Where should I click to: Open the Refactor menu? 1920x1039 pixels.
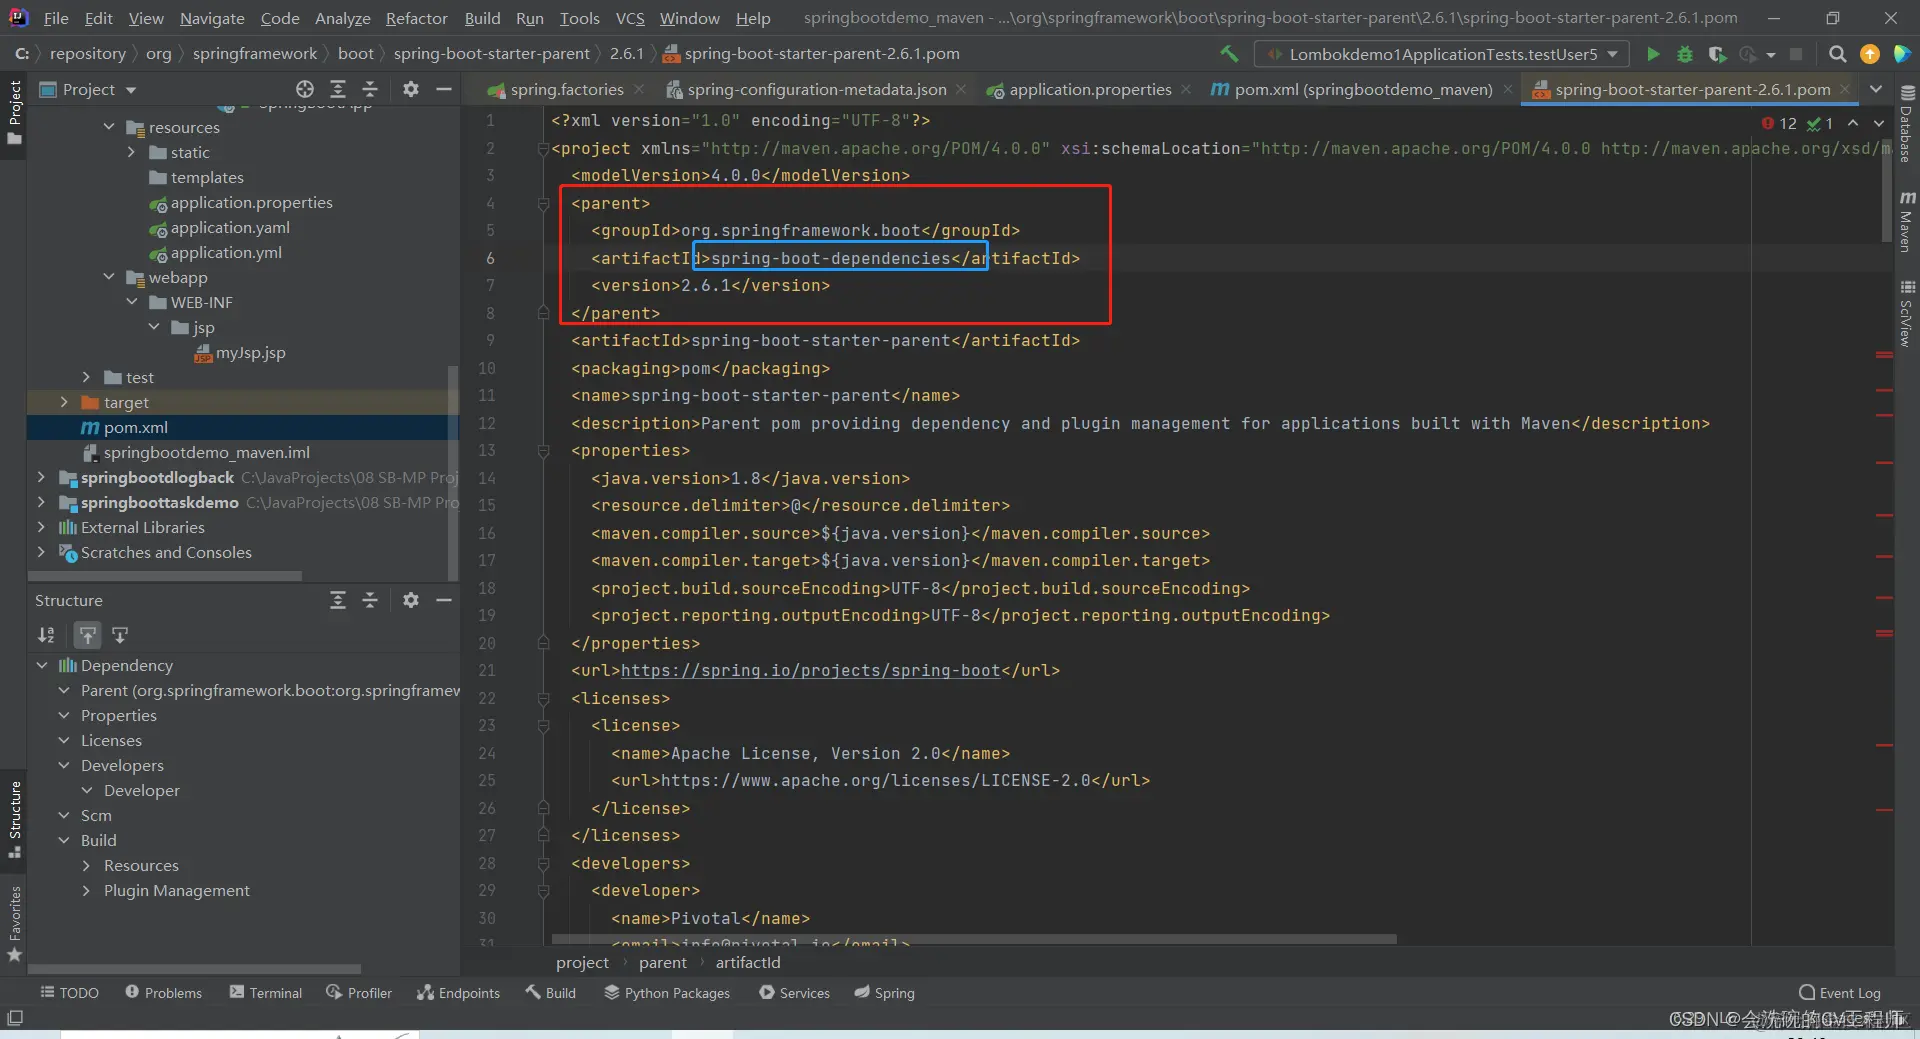[416, 18]
